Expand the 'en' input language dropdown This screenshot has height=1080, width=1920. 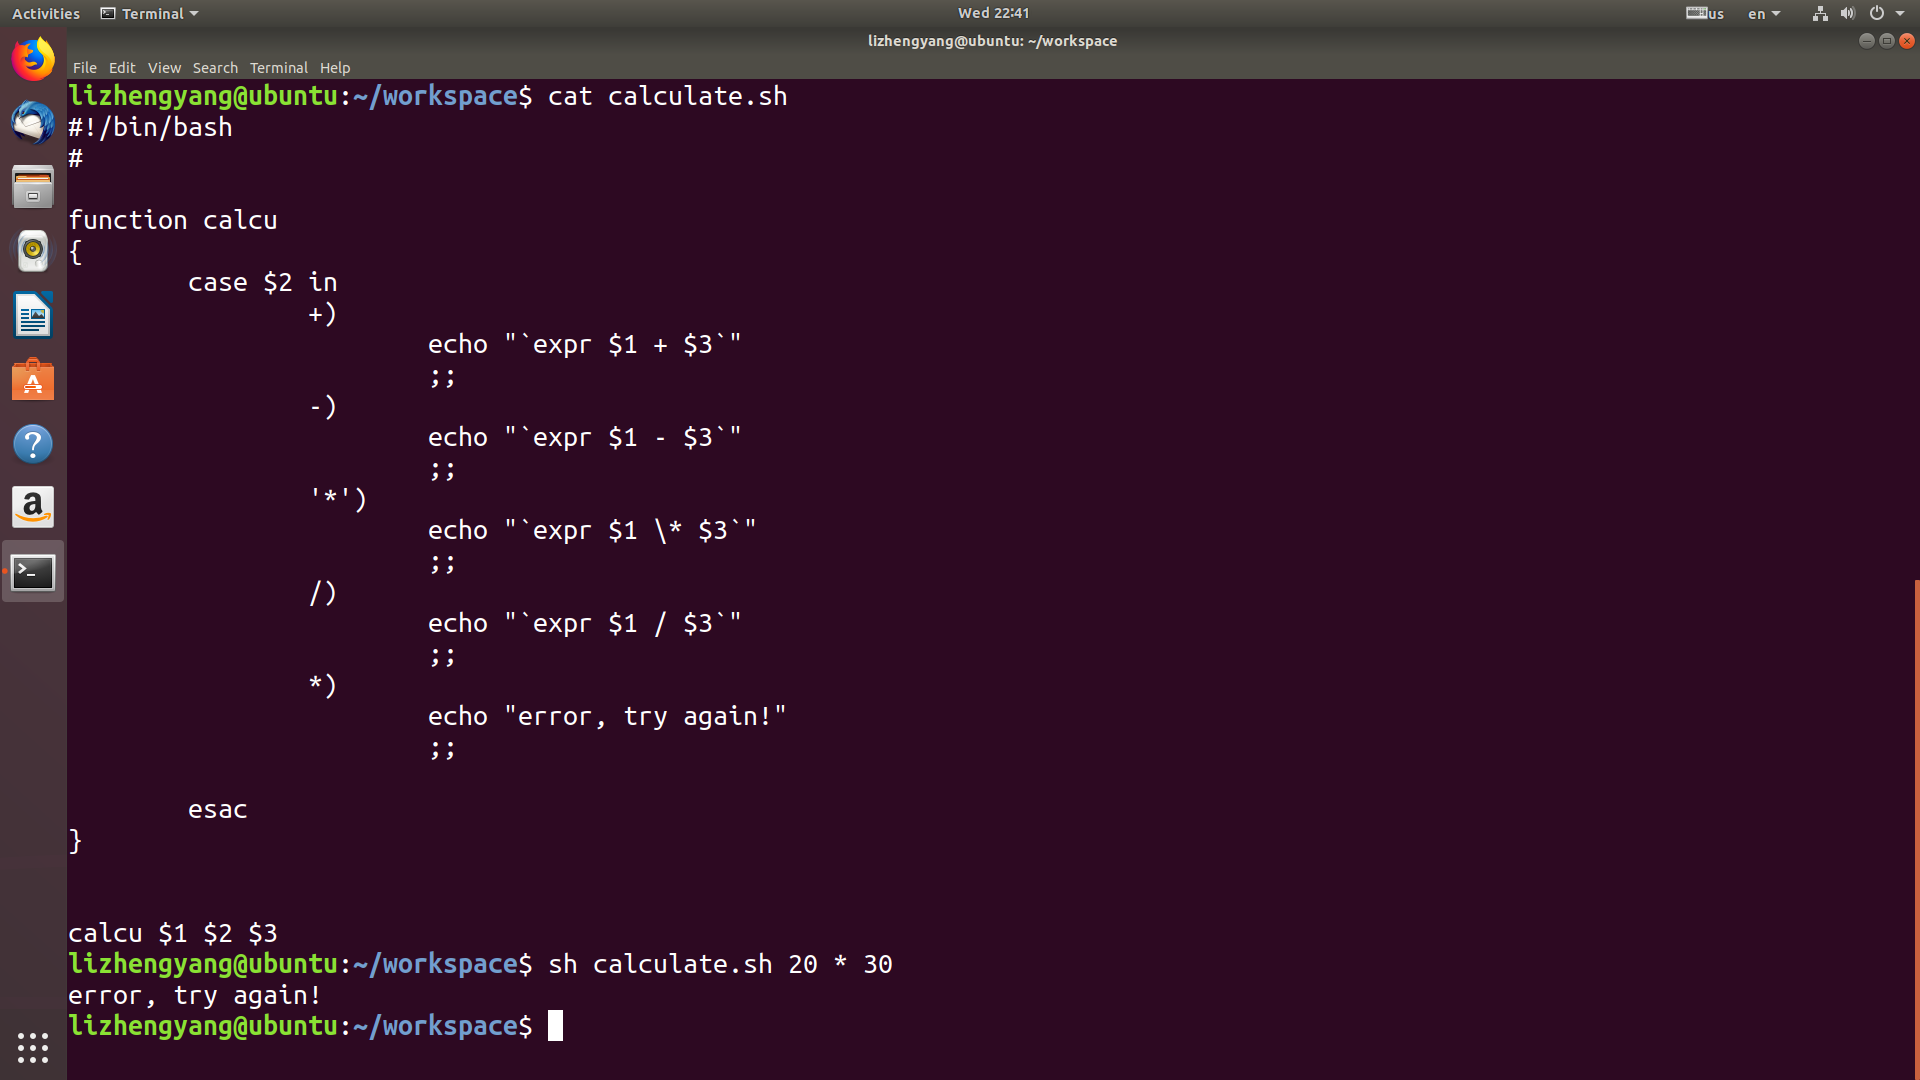tap(1764, 13)
